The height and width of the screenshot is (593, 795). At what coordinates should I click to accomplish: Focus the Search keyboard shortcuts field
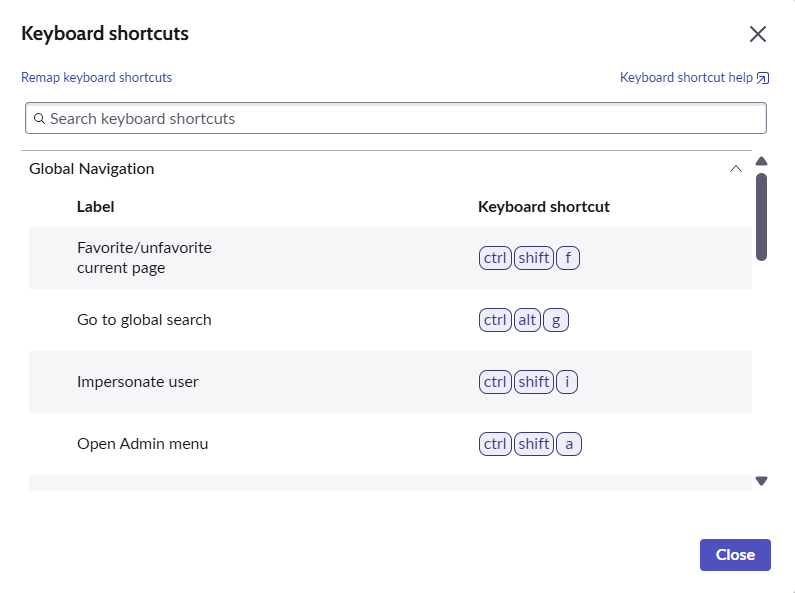click(x=395, y=119)
